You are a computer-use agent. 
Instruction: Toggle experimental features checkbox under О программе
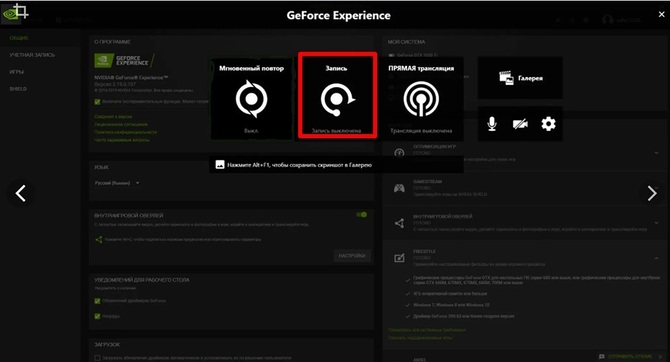pos(97,102)
